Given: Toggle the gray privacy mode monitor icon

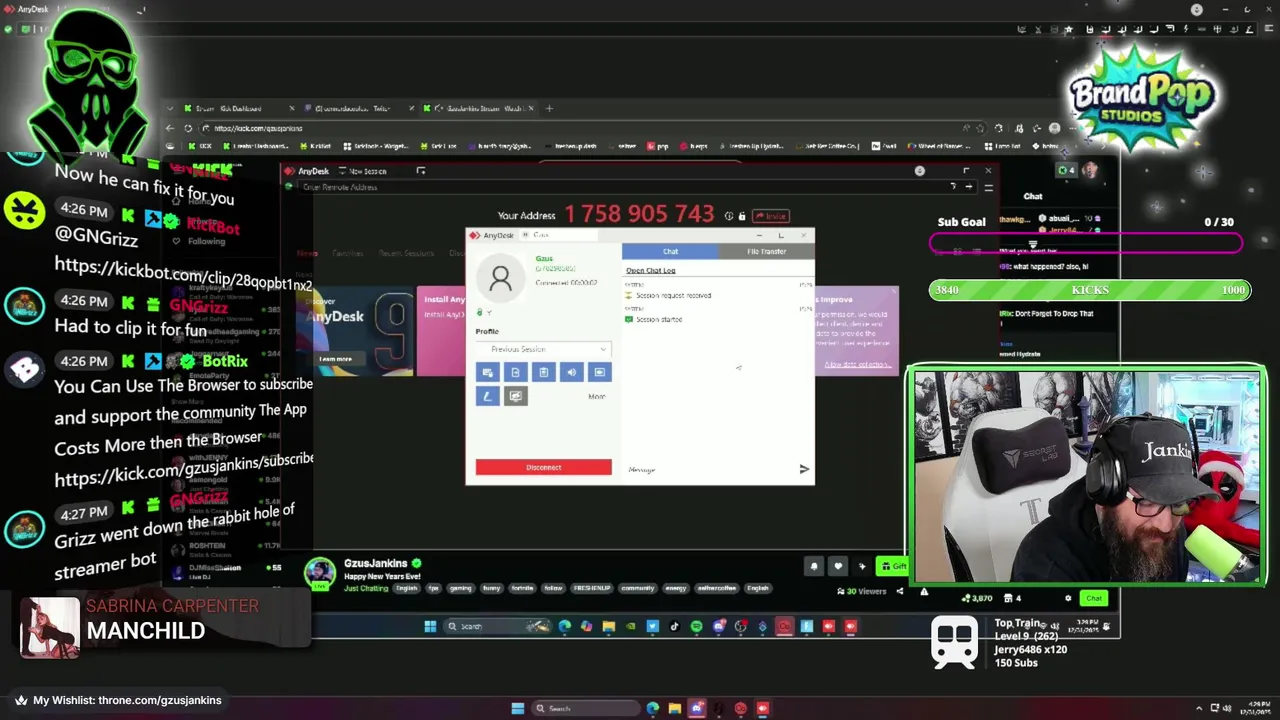Looking at the screenshot, I should click(x=515, y=396).
